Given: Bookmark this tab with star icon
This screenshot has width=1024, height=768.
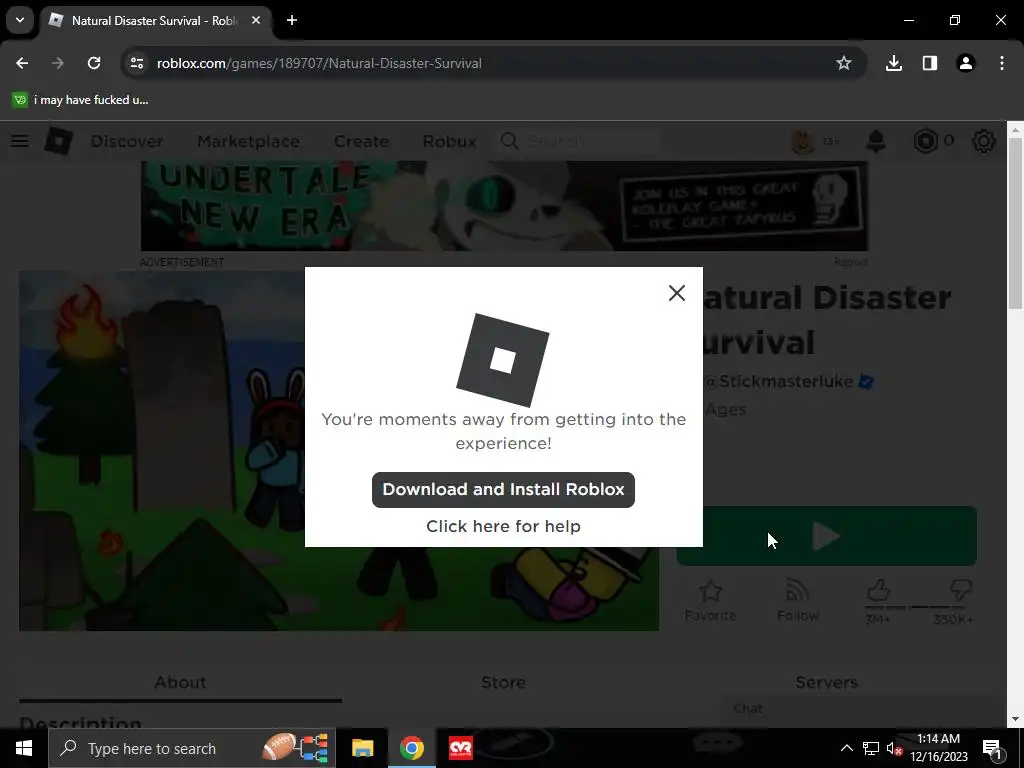Looking at the screenshot, I should pos(844,63).
